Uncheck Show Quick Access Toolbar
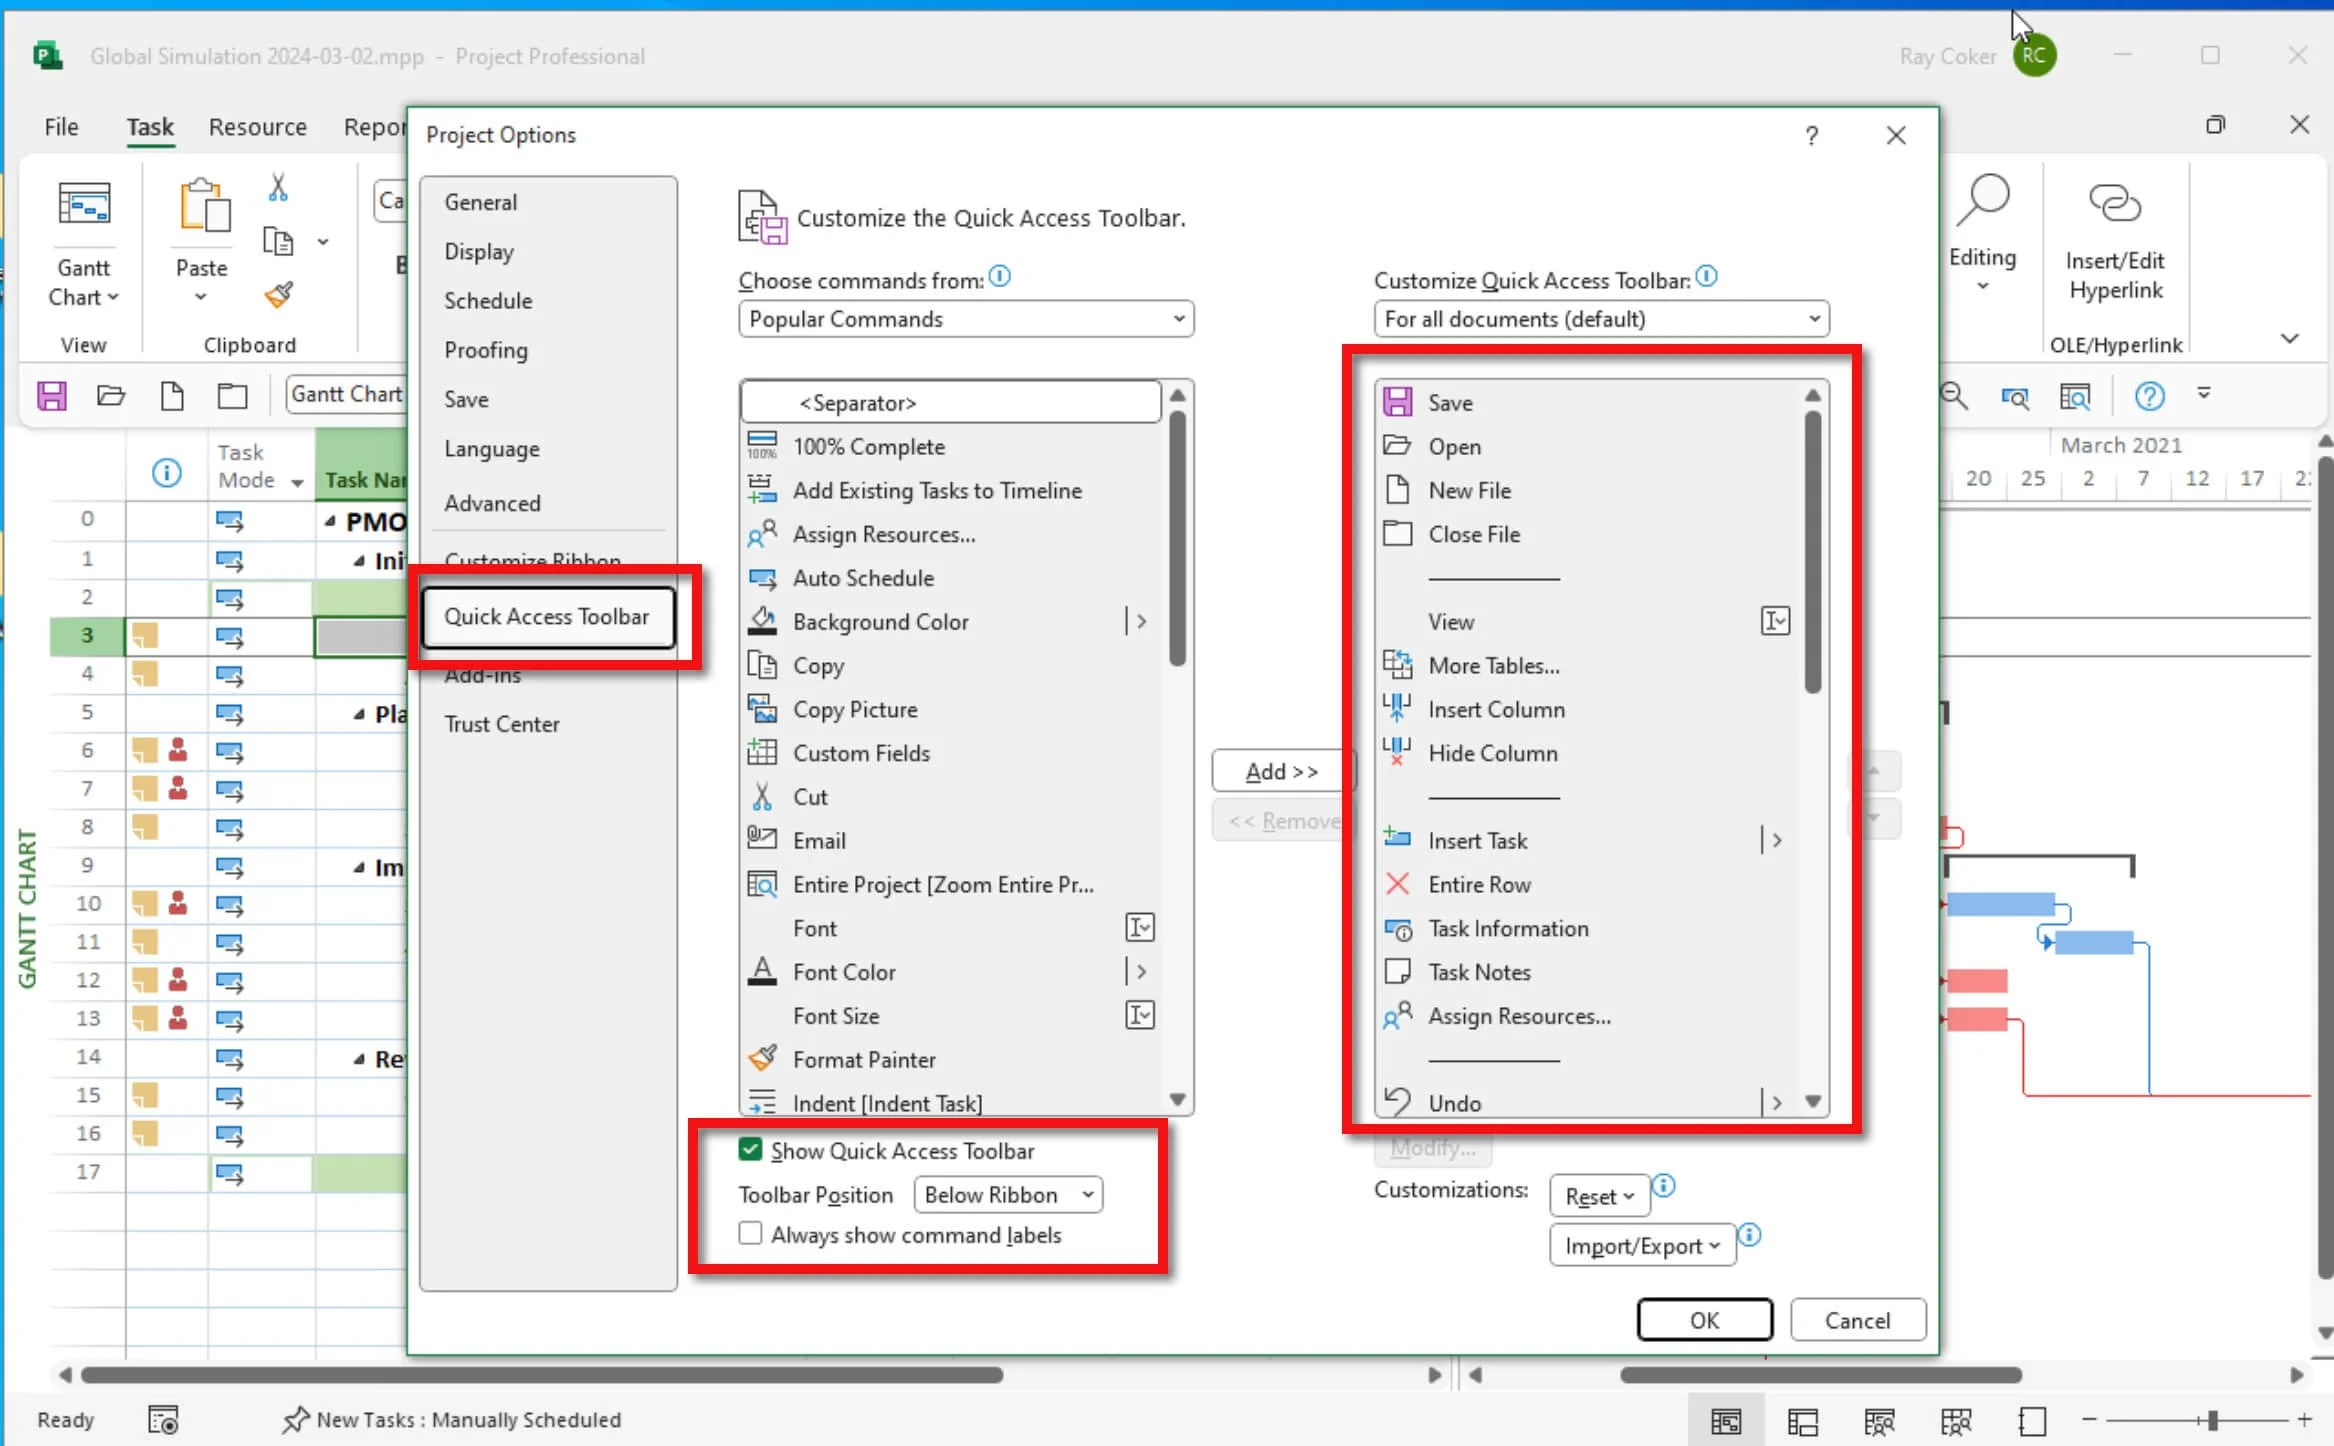The width and height of the screenshot is (2334, 1446). (750, 1150)
